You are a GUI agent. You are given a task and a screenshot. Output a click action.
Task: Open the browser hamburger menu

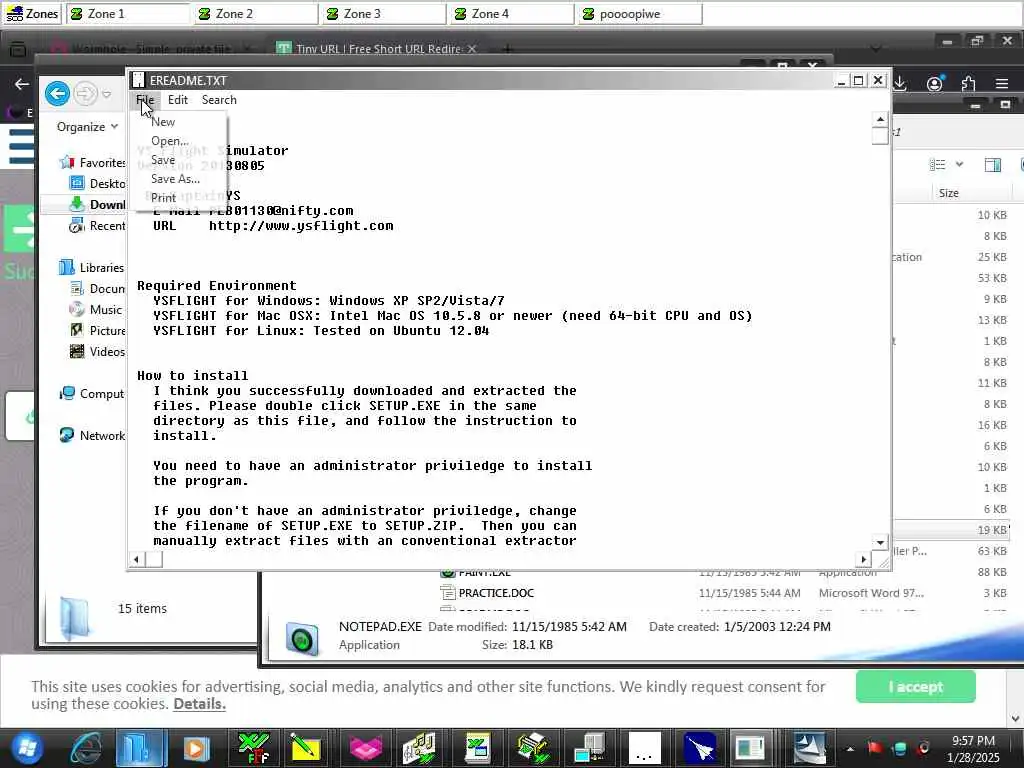(1002, 84)
